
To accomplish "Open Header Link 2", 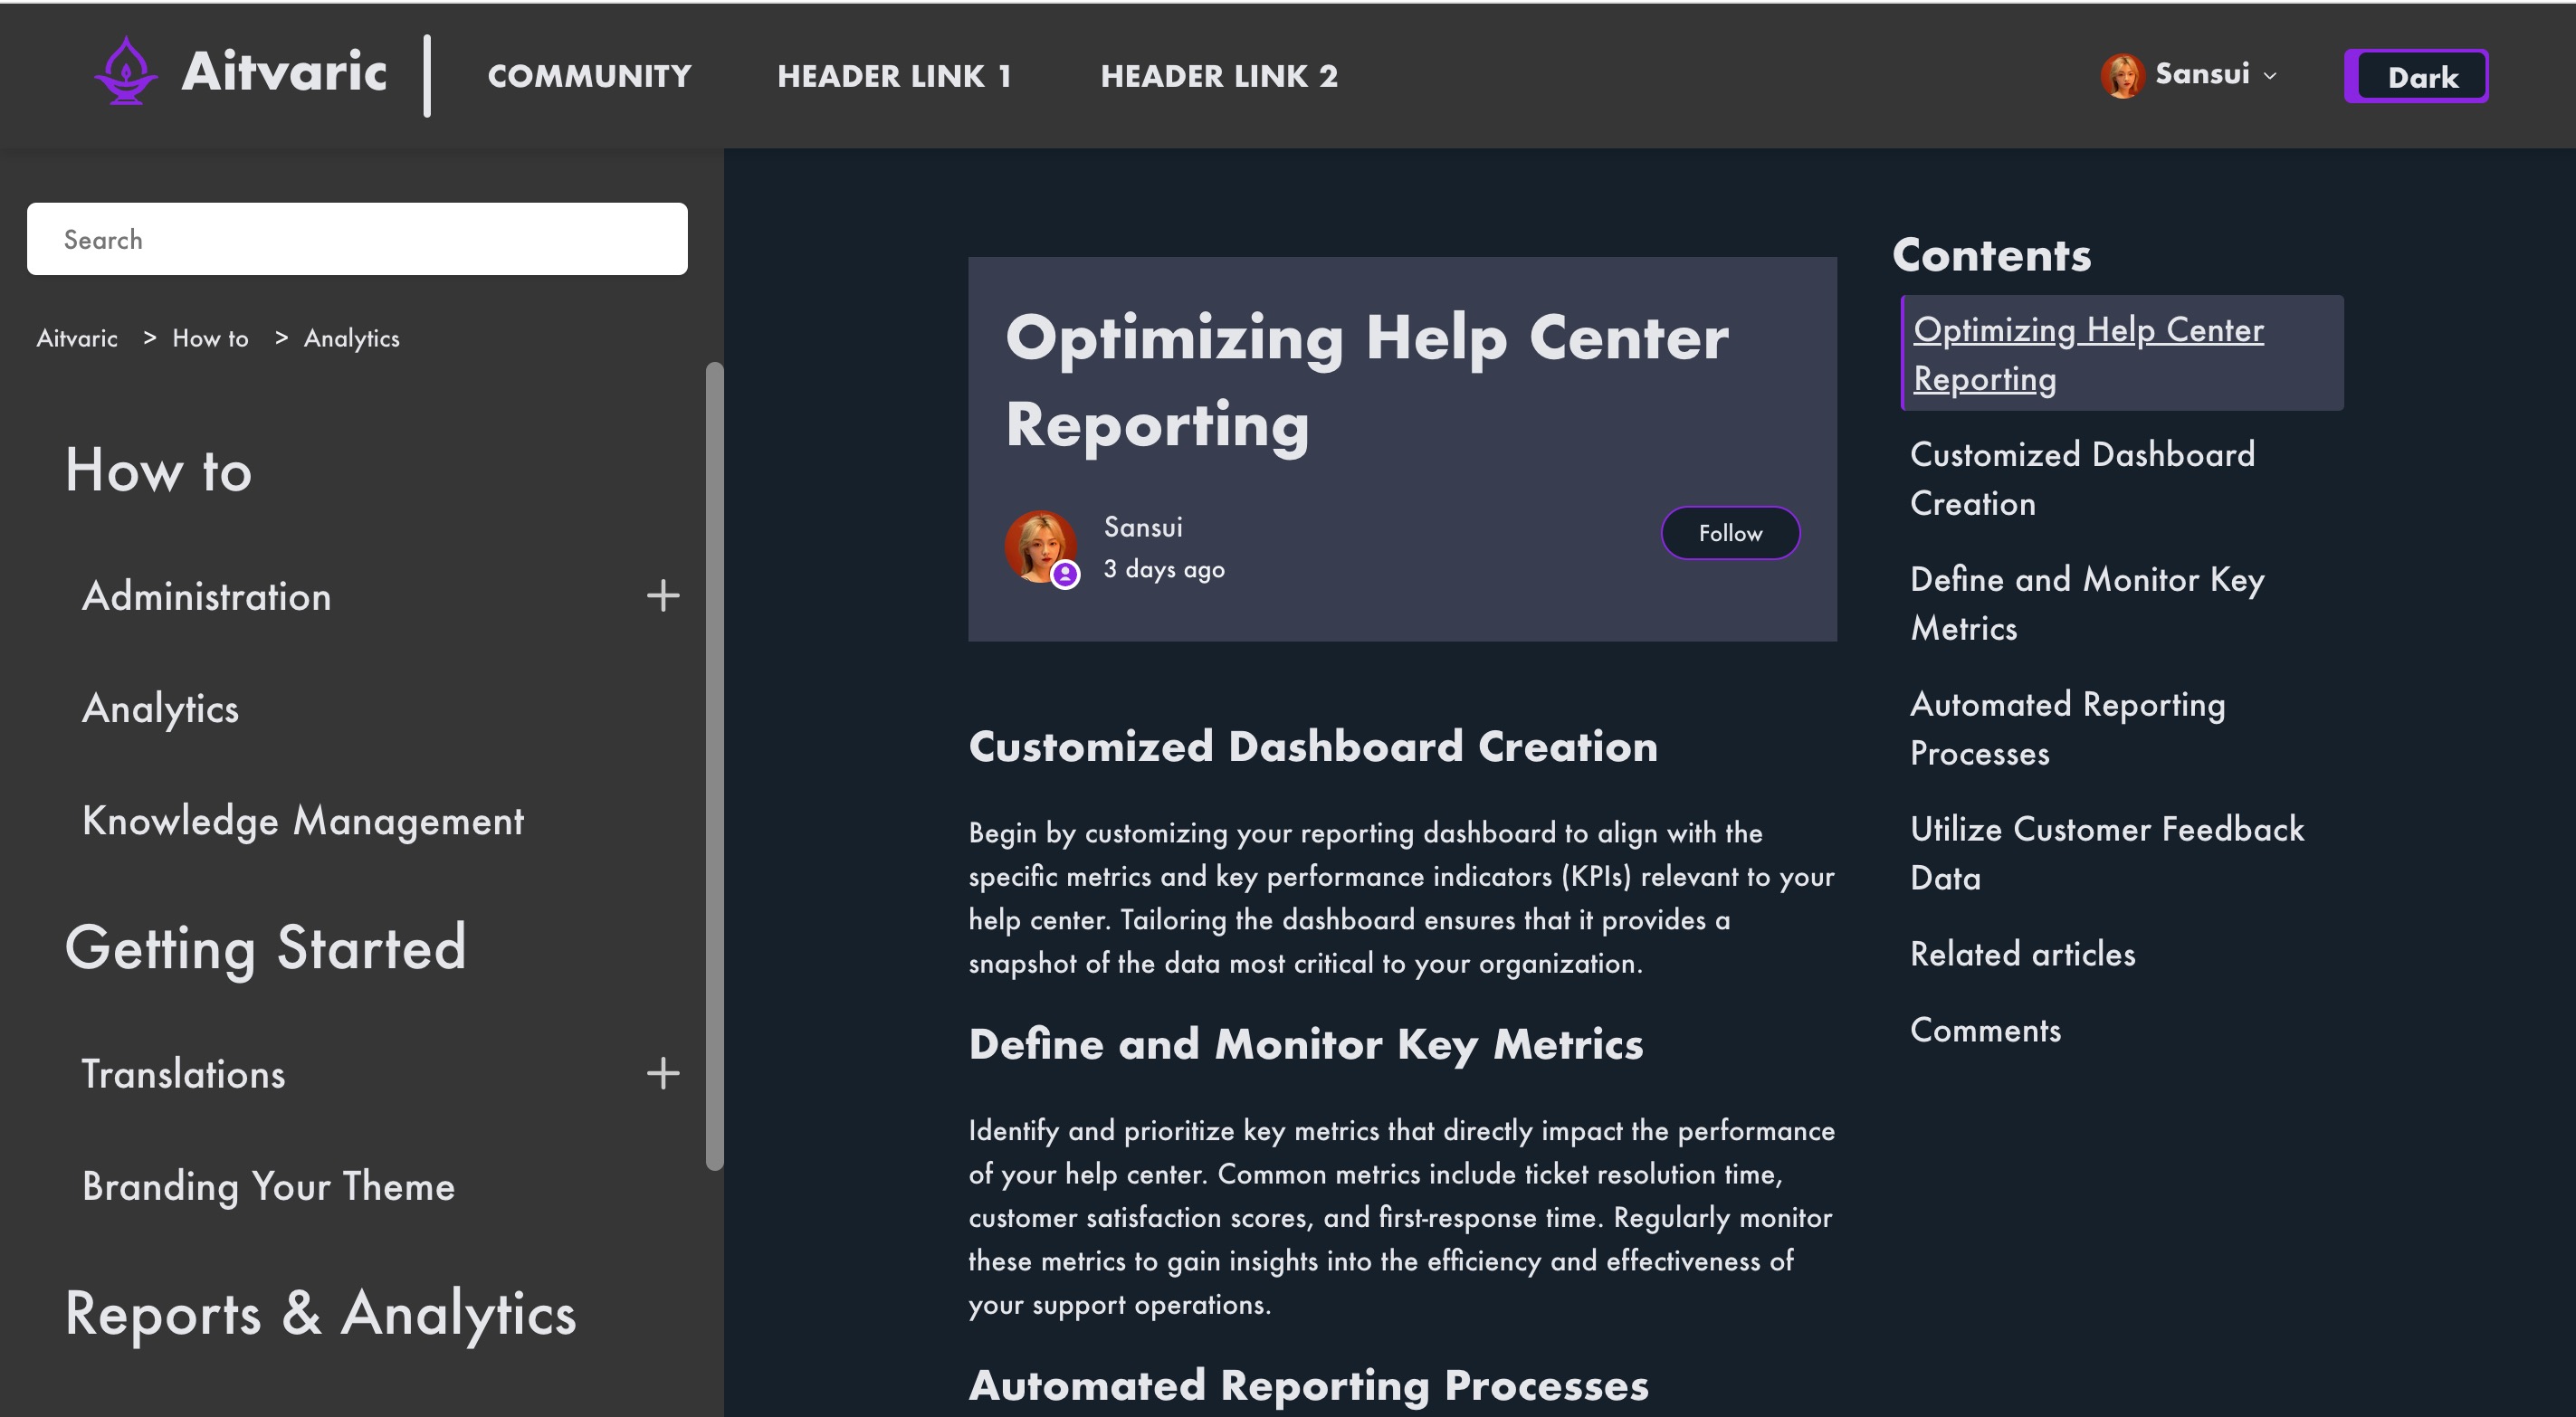I will coord(1218,76).
